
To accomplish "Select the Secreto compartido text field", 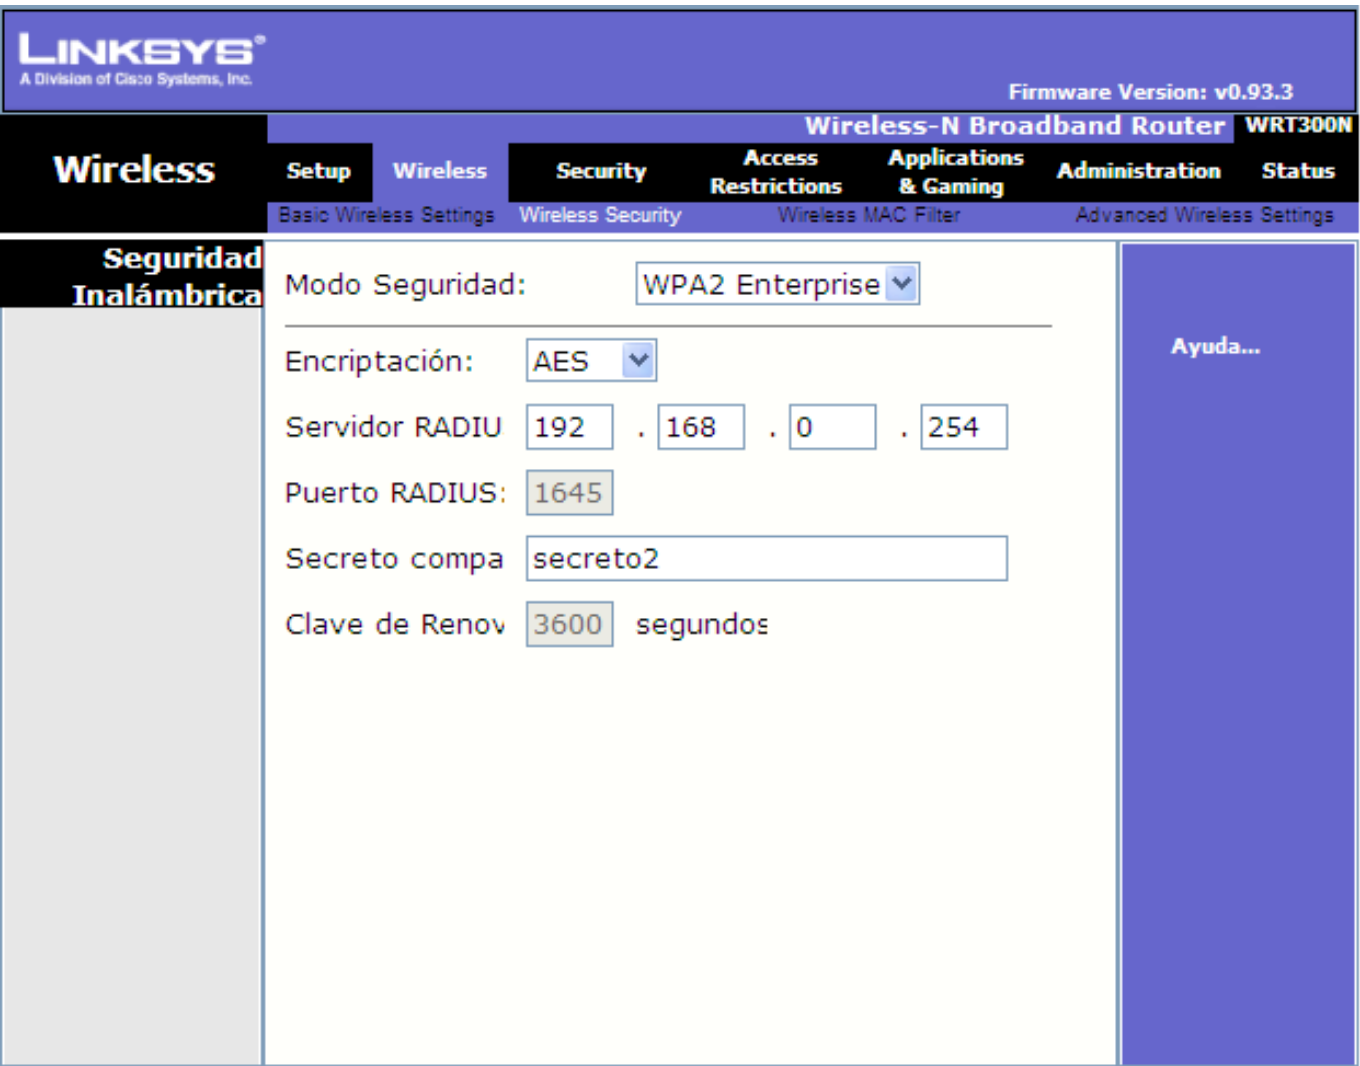I will point(765,560).
